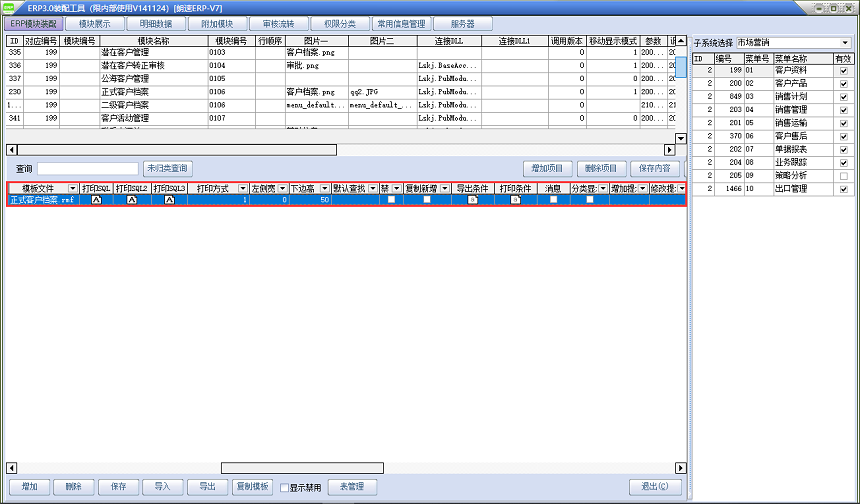Open the 打印SQL2 editor icon in selected row

click(x=131, y=200)
